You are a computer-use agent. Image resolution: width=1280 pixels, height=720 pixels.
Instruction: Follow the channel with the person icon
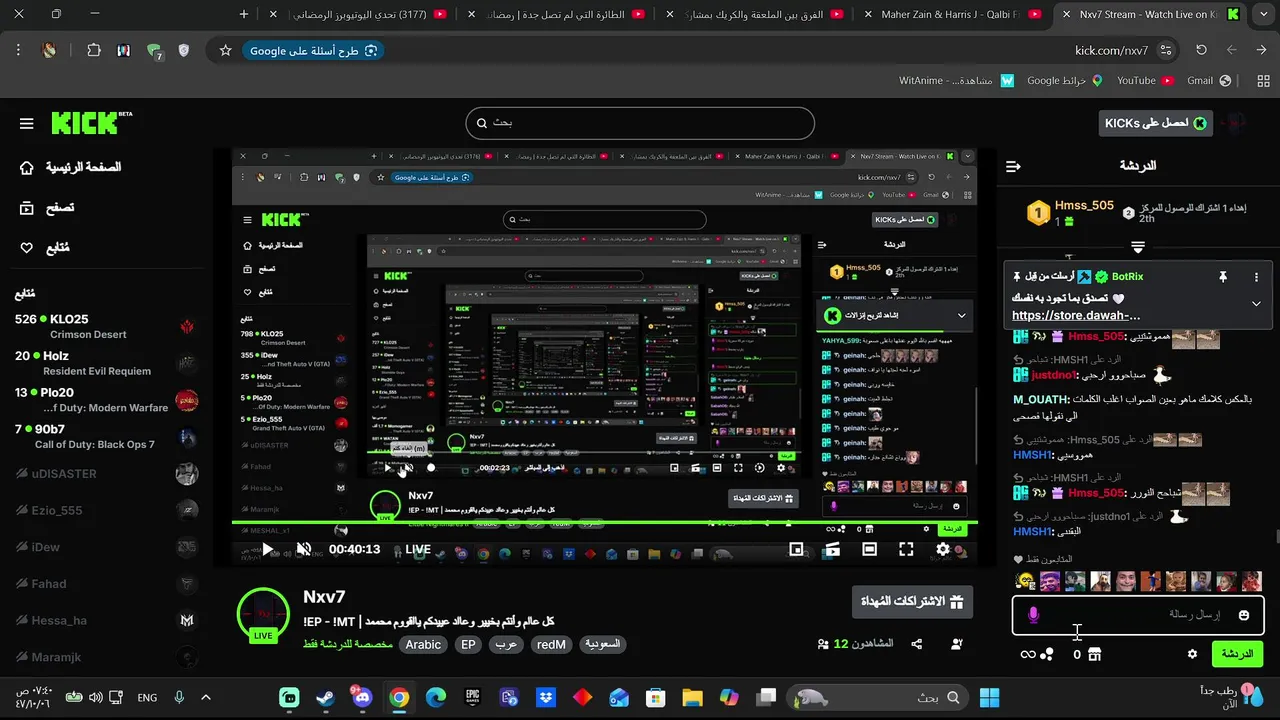(957, 645)
